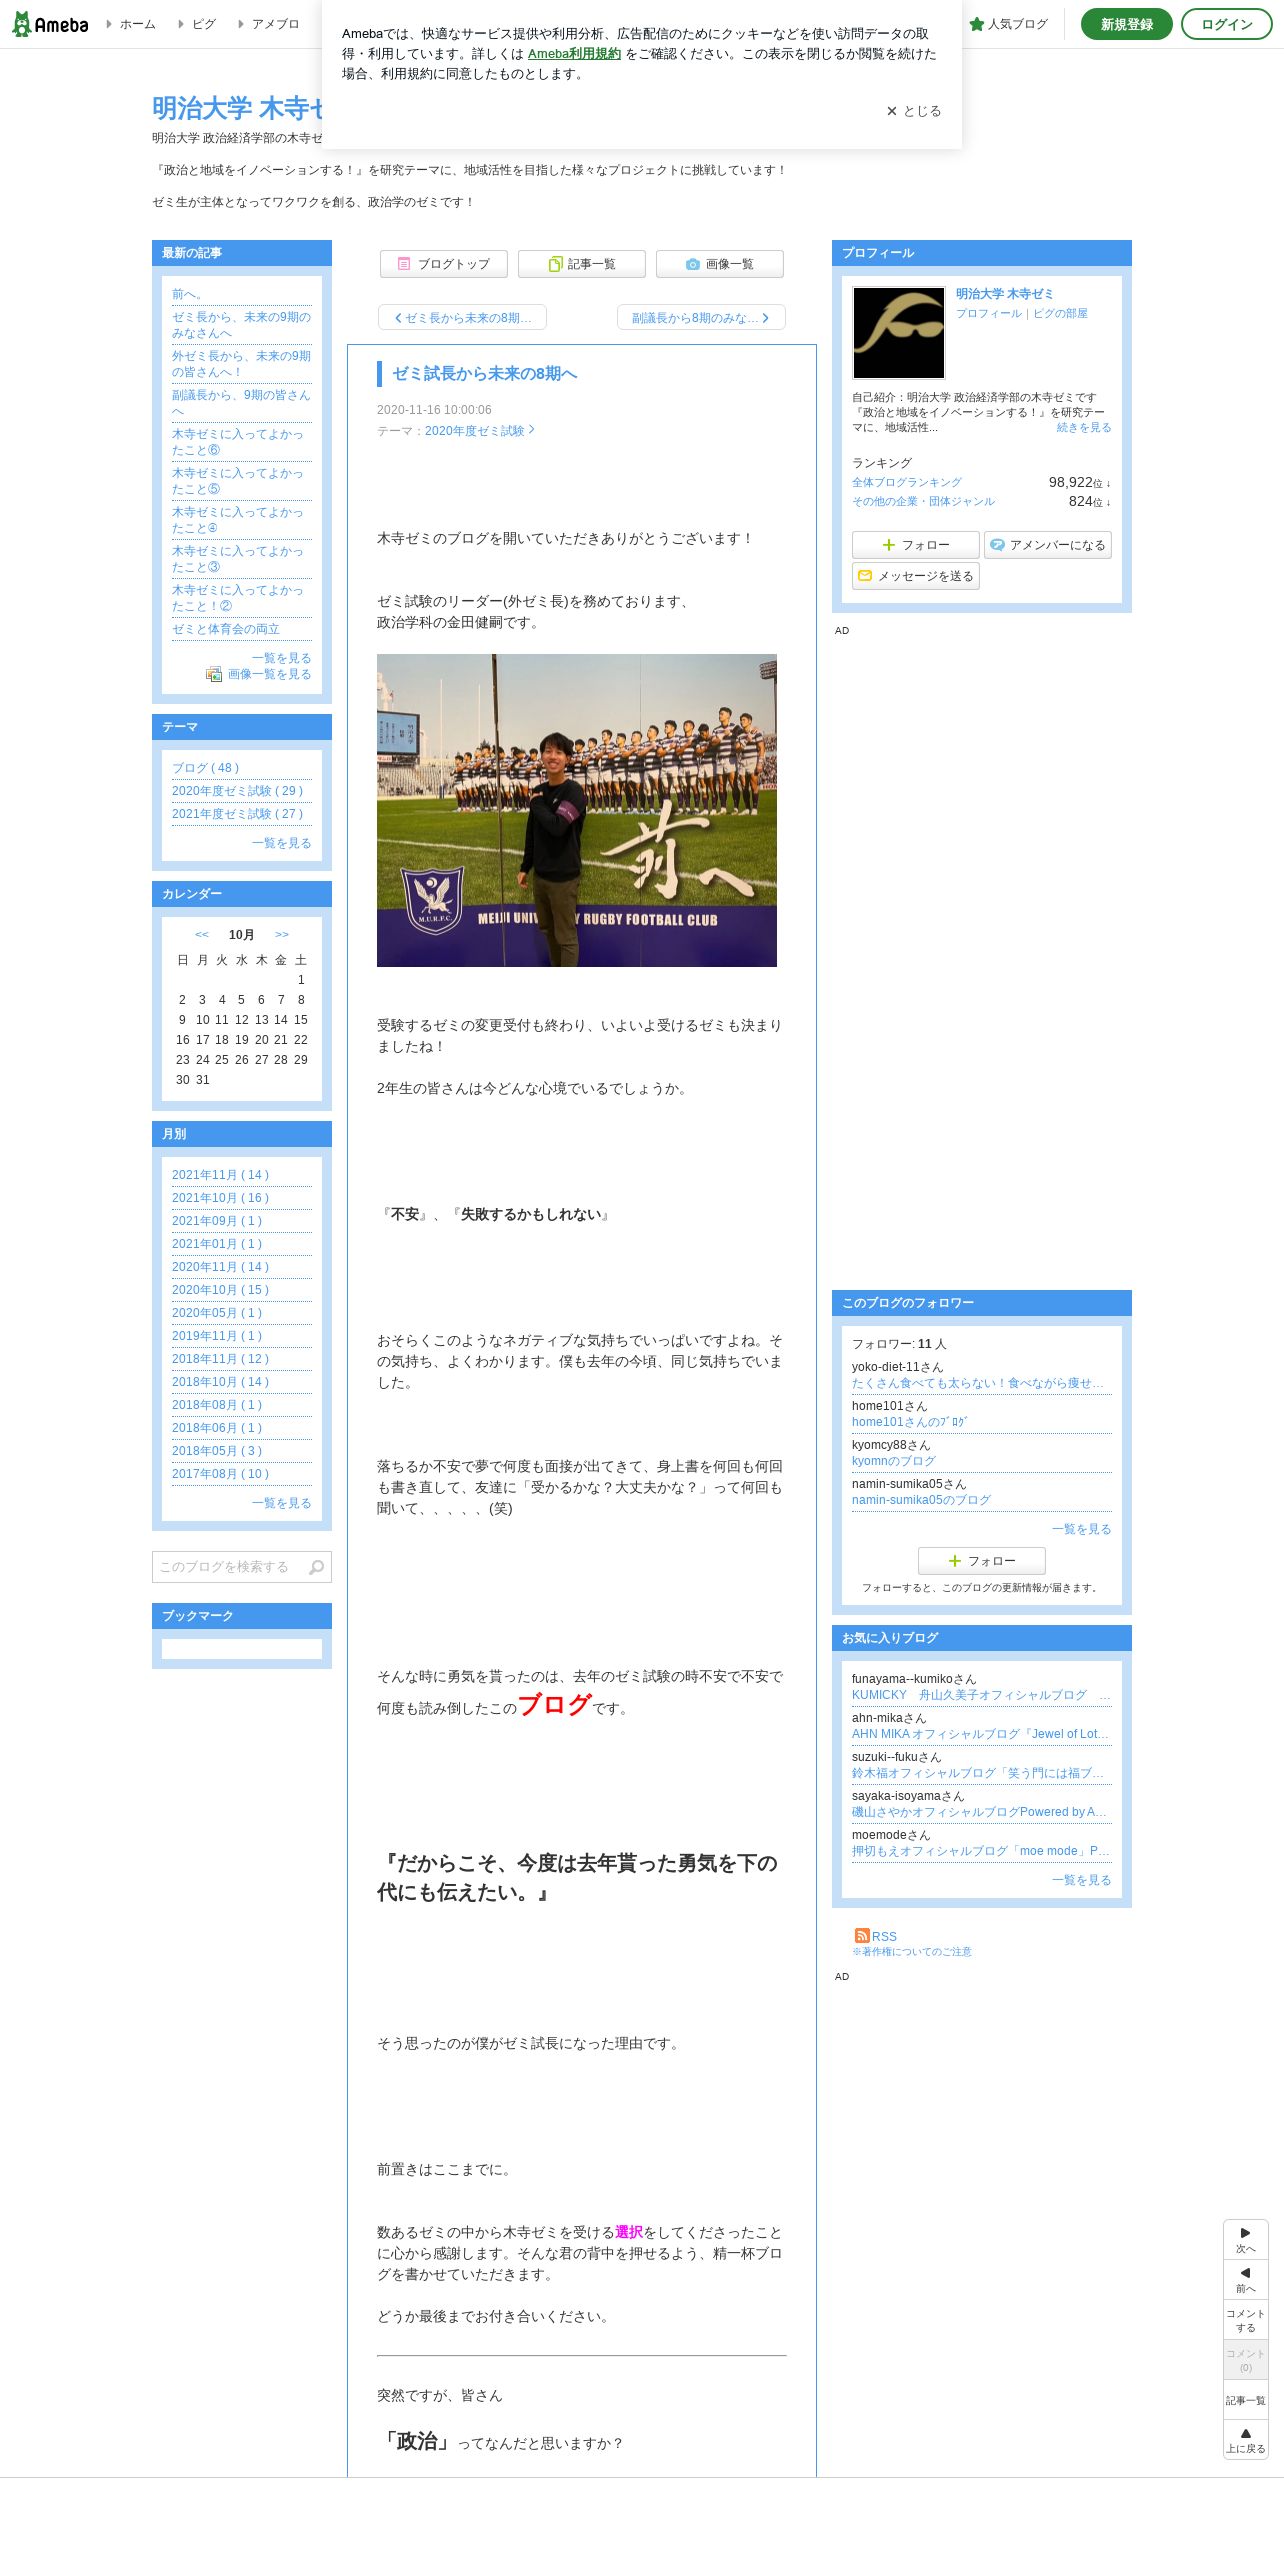Click floating 前へ arrow button
The width and height of the screenshot is (1284, 2568).
coord(1245,2280)
